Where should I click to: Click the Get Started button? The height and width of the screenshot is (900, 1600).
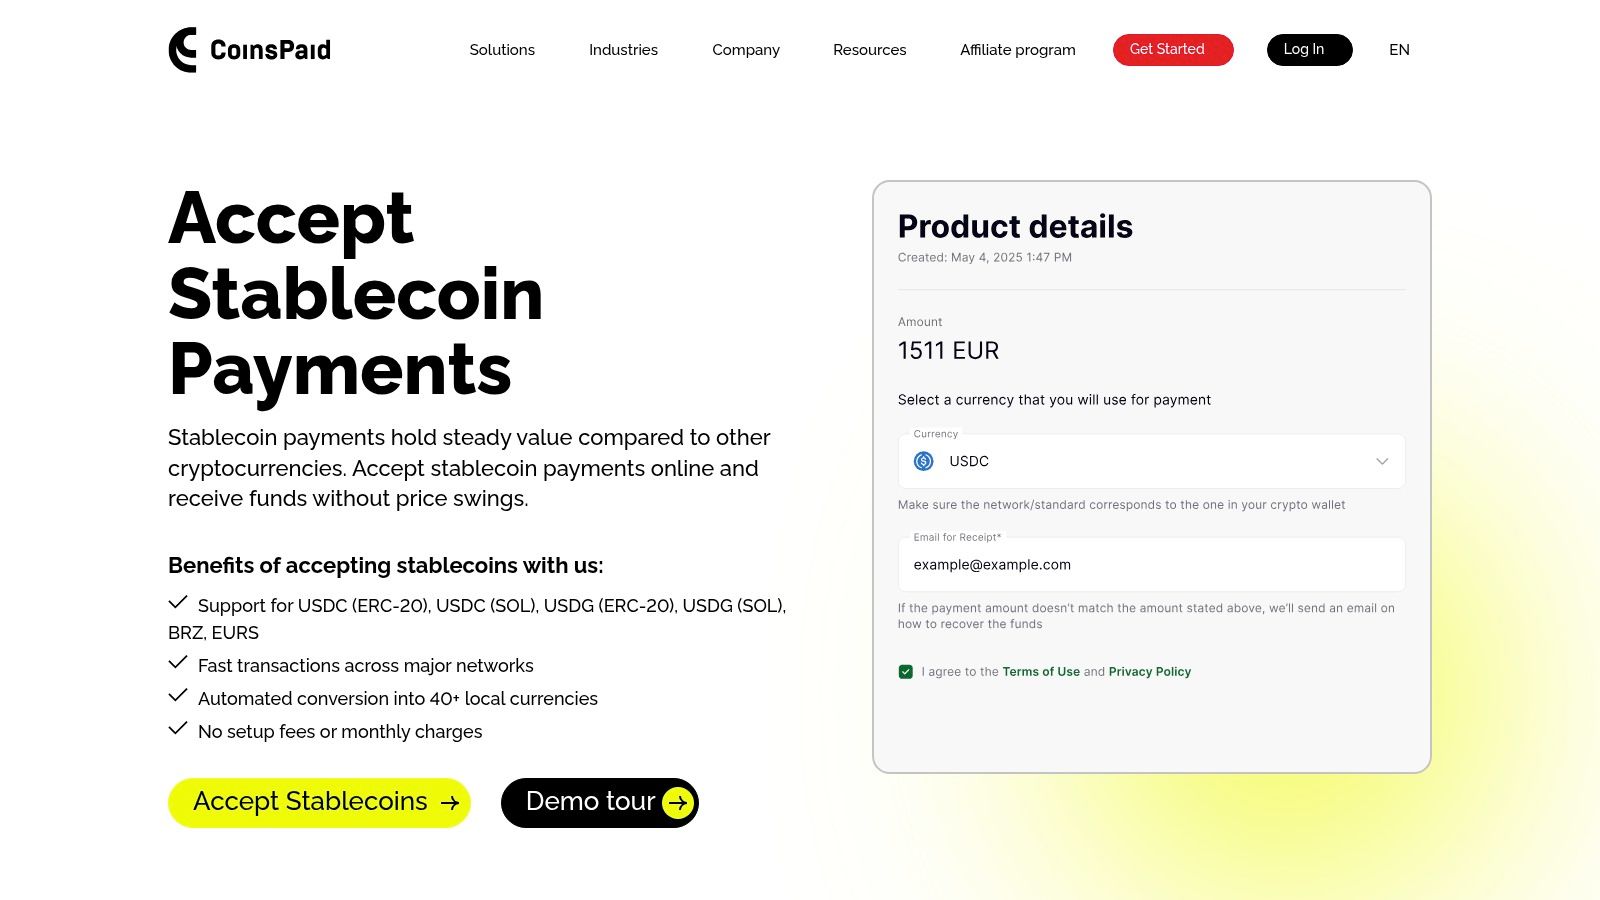coord(1172,49)
